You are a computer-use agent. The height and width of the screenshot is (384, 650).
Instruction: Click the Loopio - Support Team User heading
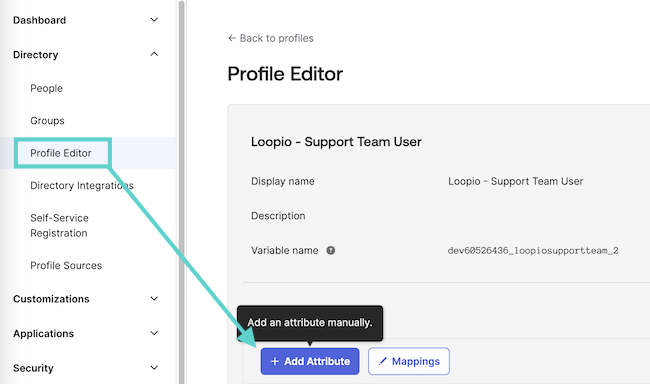point(336,142)
